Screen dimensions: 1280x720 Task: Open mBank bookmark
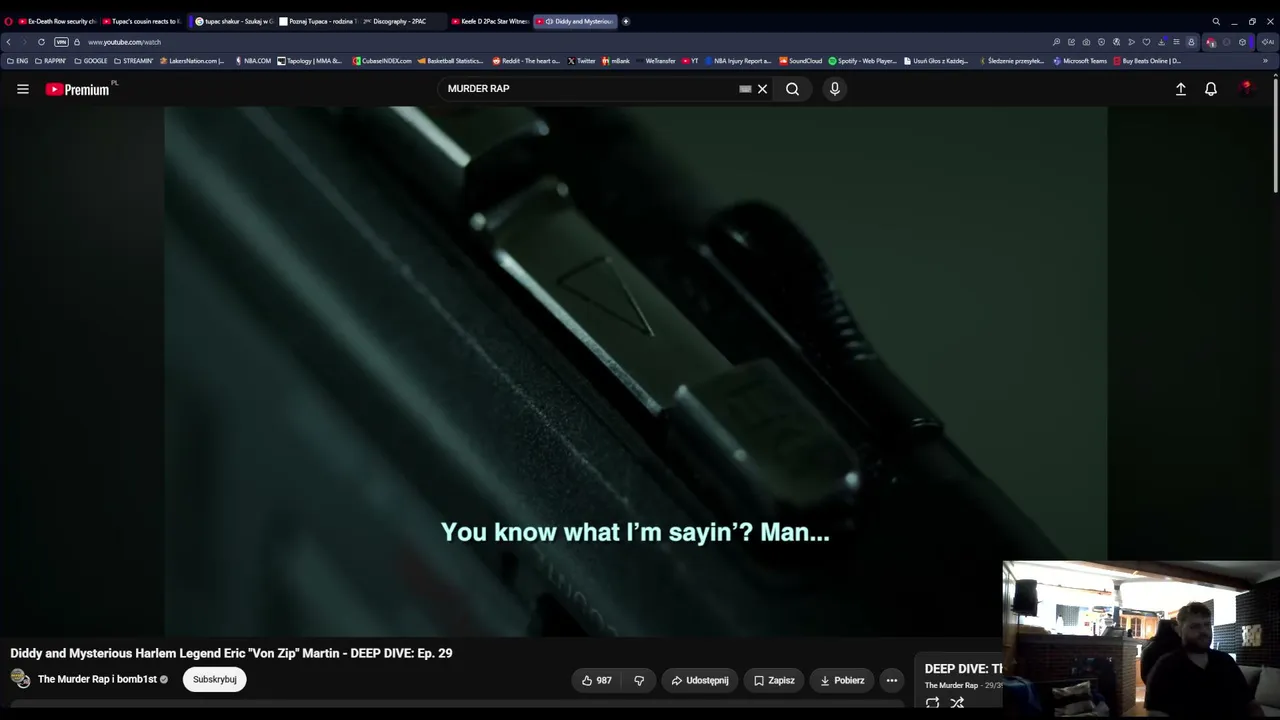point(616,61)
